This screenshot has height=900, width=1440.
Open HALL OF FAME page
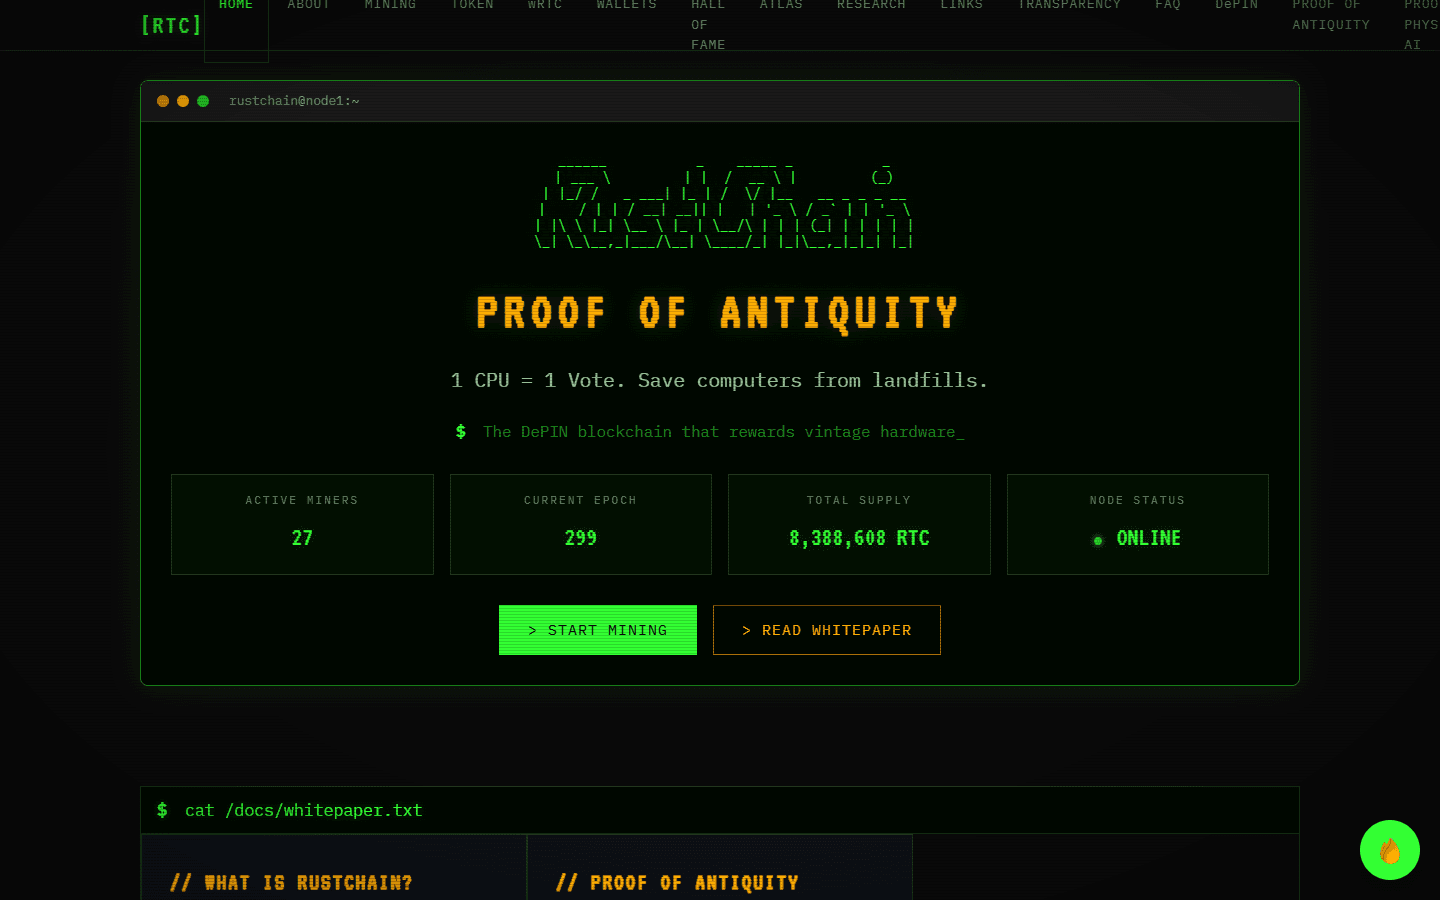pyautogui.click(x=708, y=24)
